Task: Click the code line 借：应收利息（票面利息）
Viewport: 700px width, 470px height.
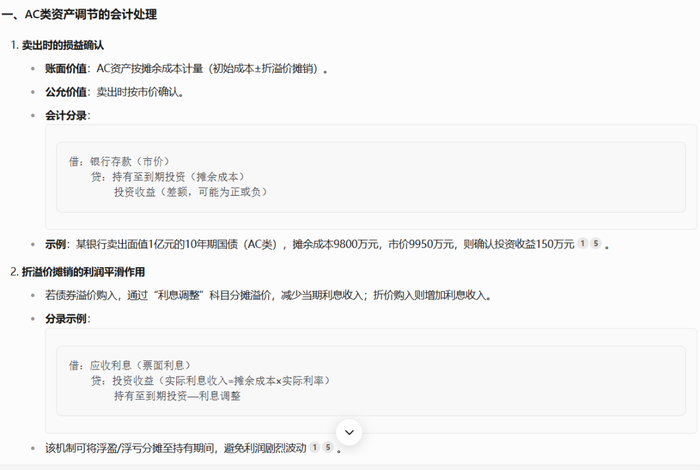Action: (129, 366)
